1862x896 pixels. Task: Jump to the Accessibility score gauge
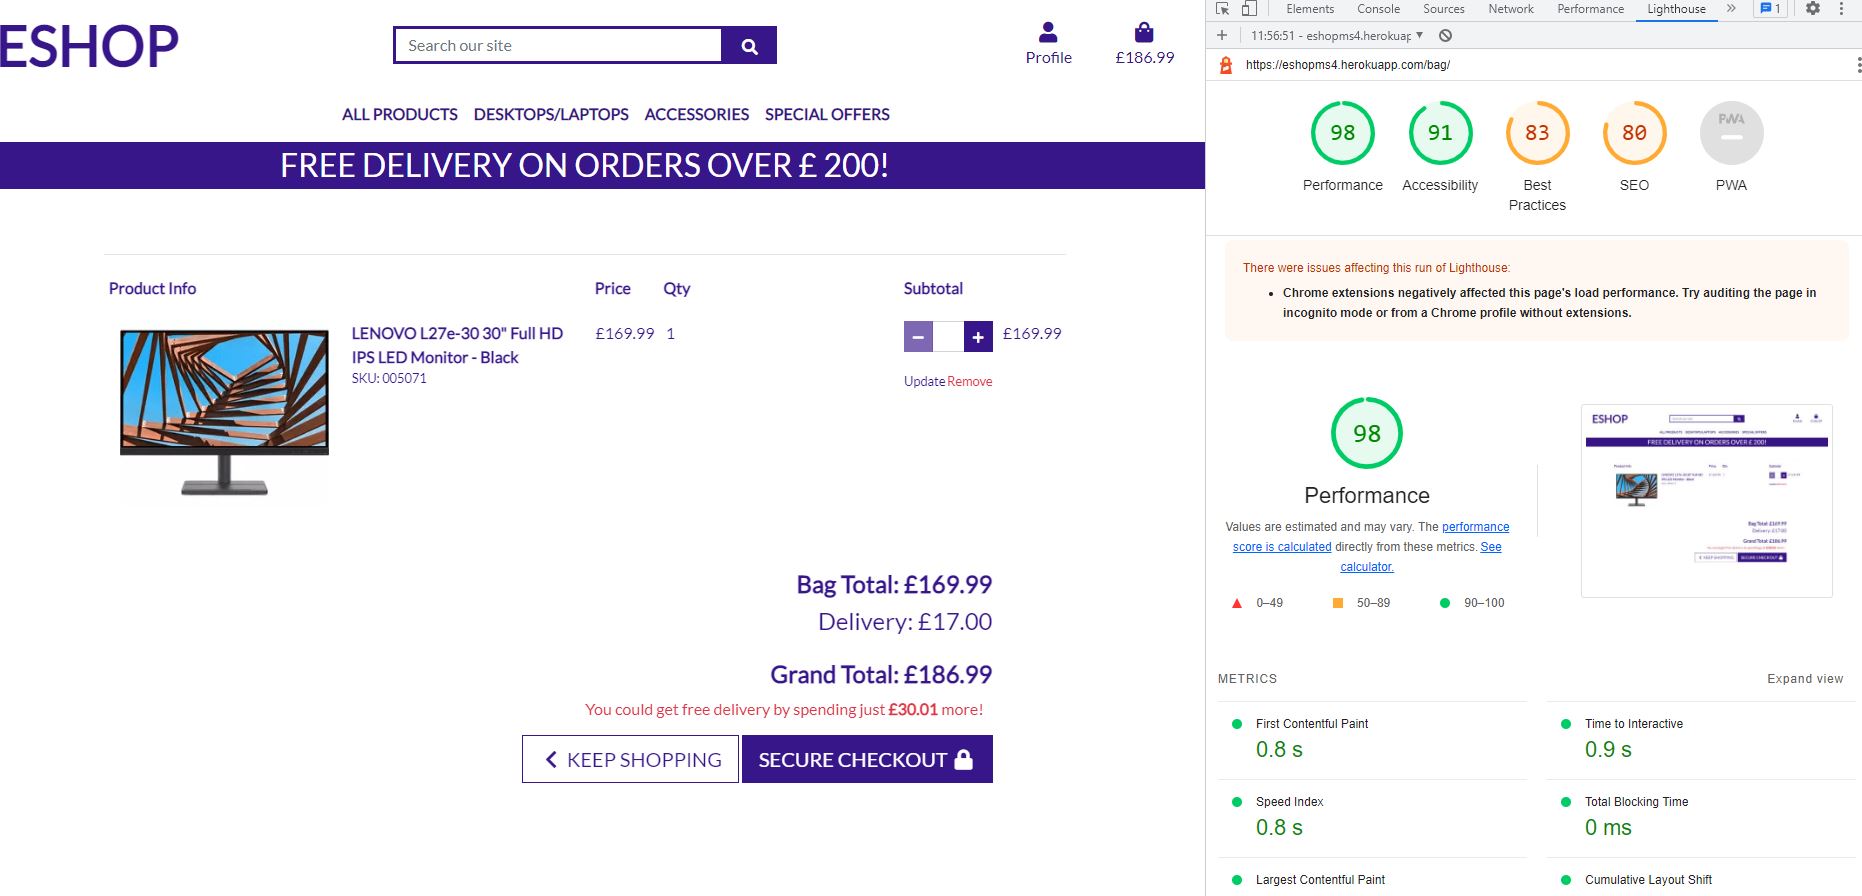(1440, 134)
